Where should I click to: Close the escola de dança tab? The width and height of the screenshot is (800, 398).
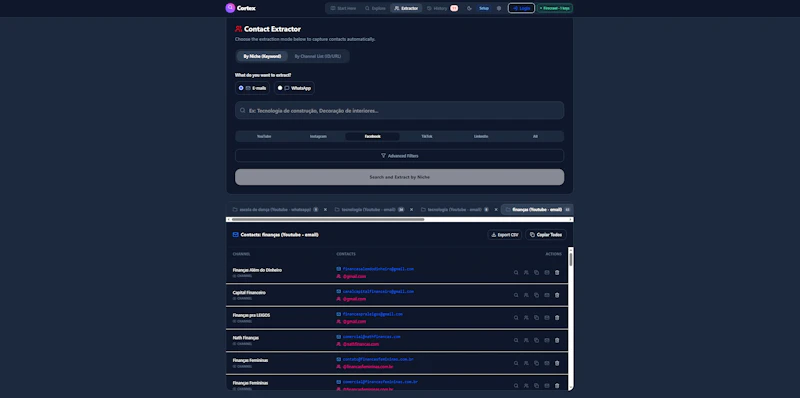325,209
